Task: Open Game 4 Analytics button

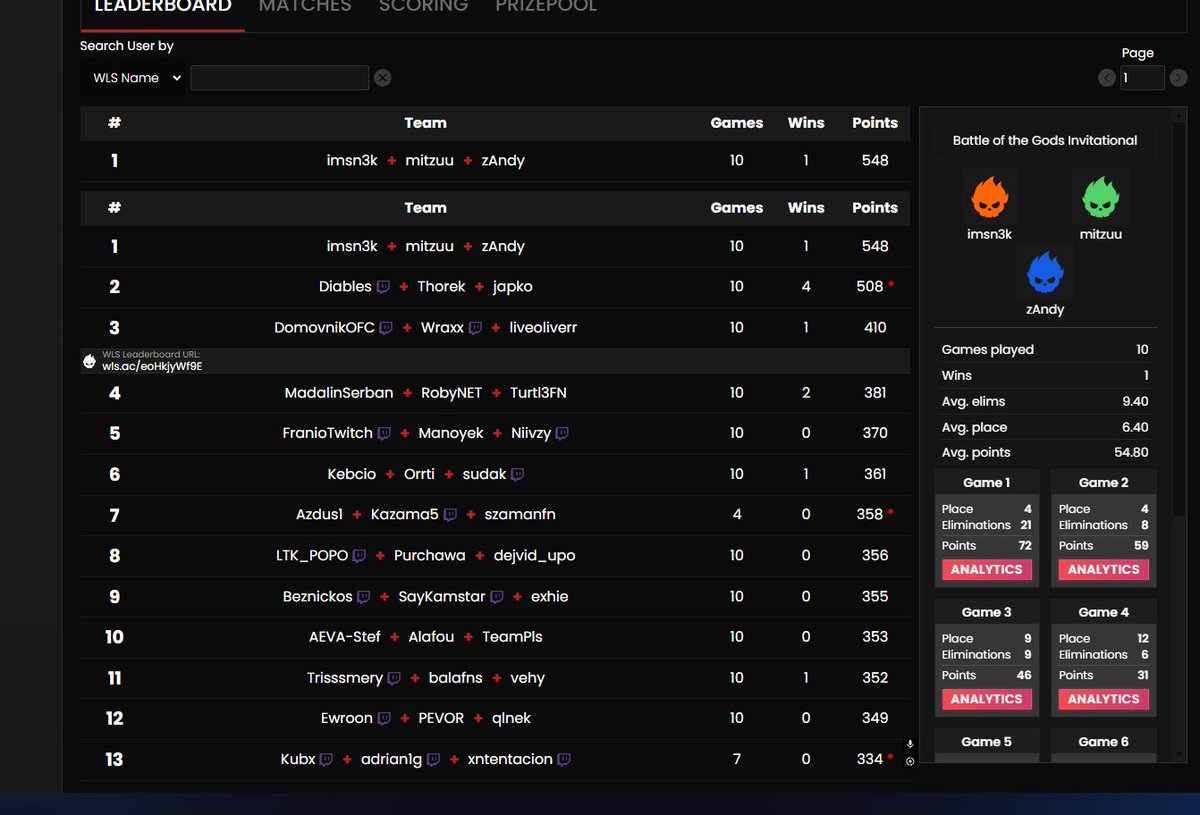Action: tap(1104, 700)
